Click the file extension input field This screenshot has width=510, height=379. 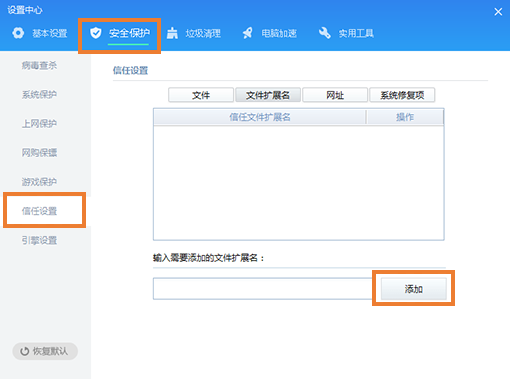coord(263,289)
